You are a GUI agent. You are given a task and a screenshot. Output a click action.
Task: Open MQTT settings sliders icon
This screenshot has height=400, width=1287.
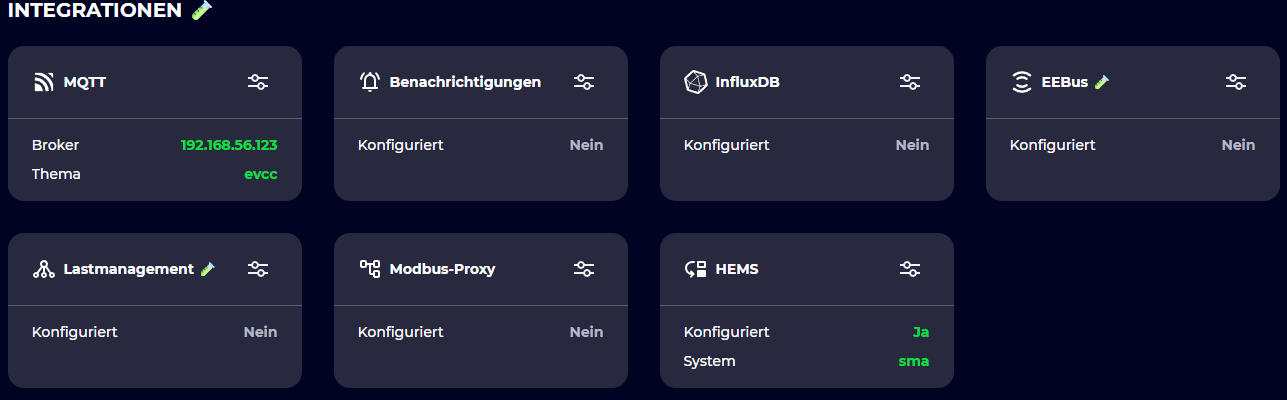click(258, 82)
